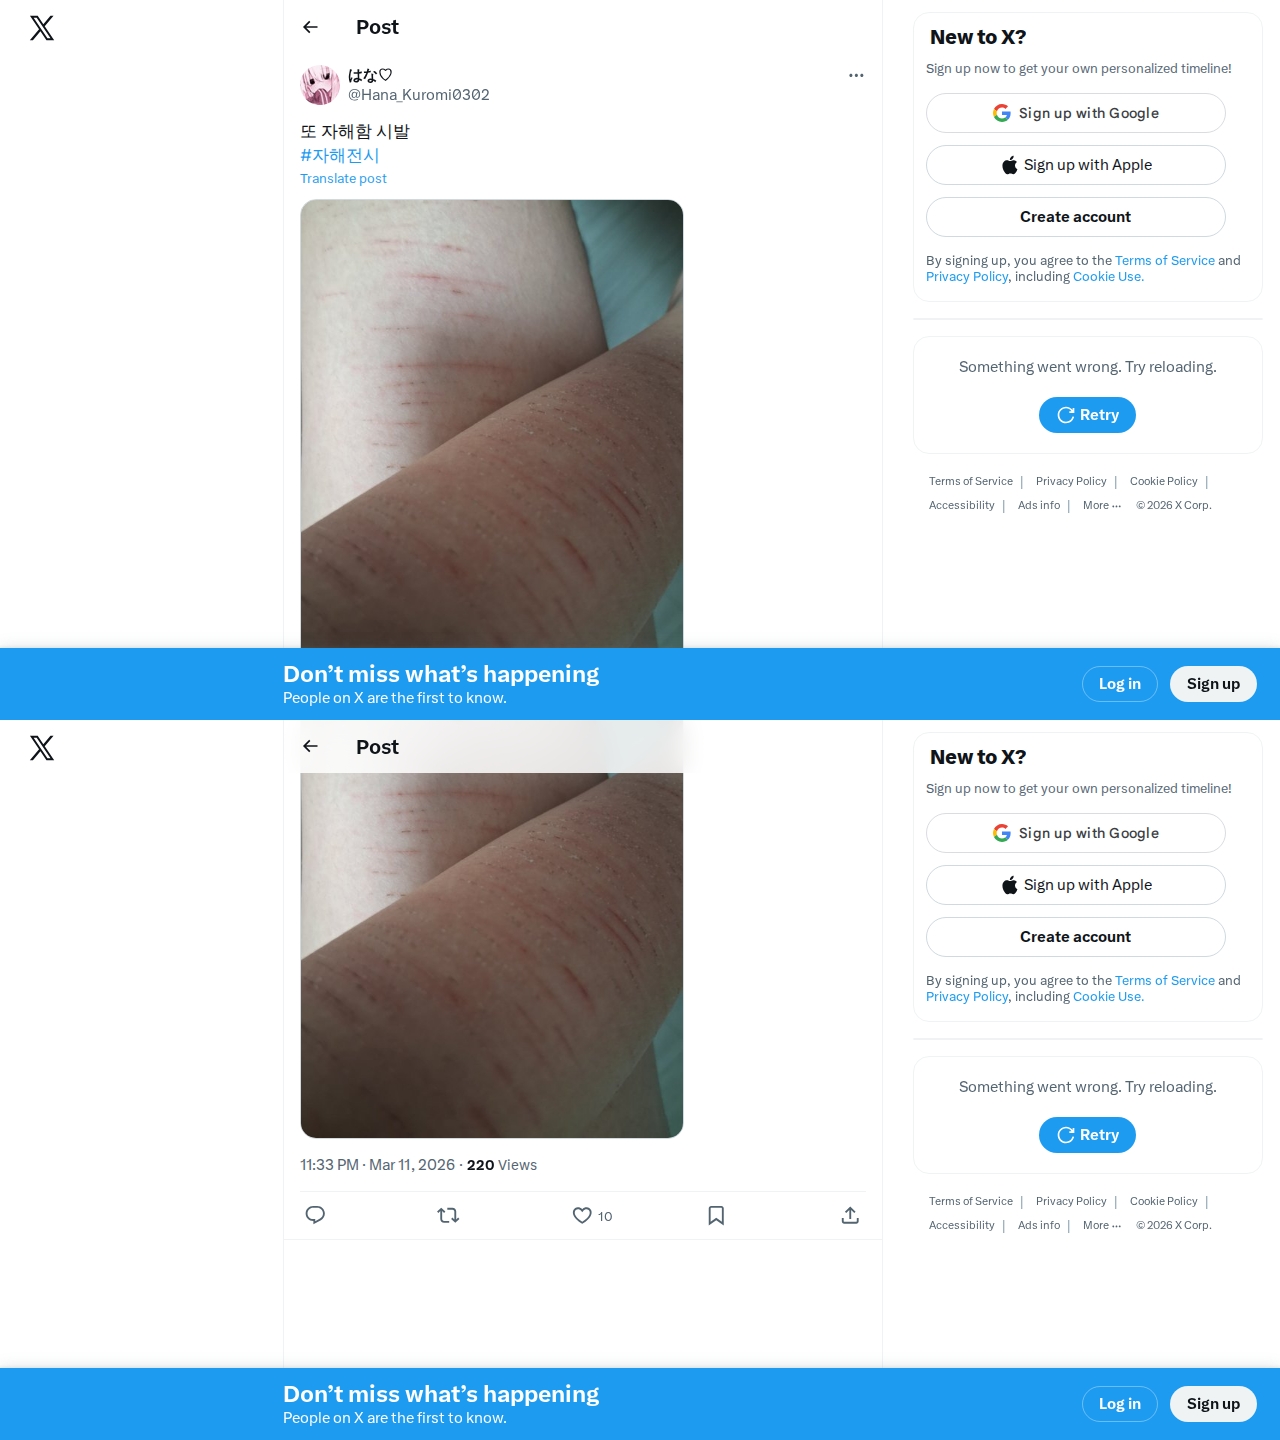Open the Hana_Kuromi0302 profile avatar
Viewport: 1280px width, 1440px height.
(320, 85)
